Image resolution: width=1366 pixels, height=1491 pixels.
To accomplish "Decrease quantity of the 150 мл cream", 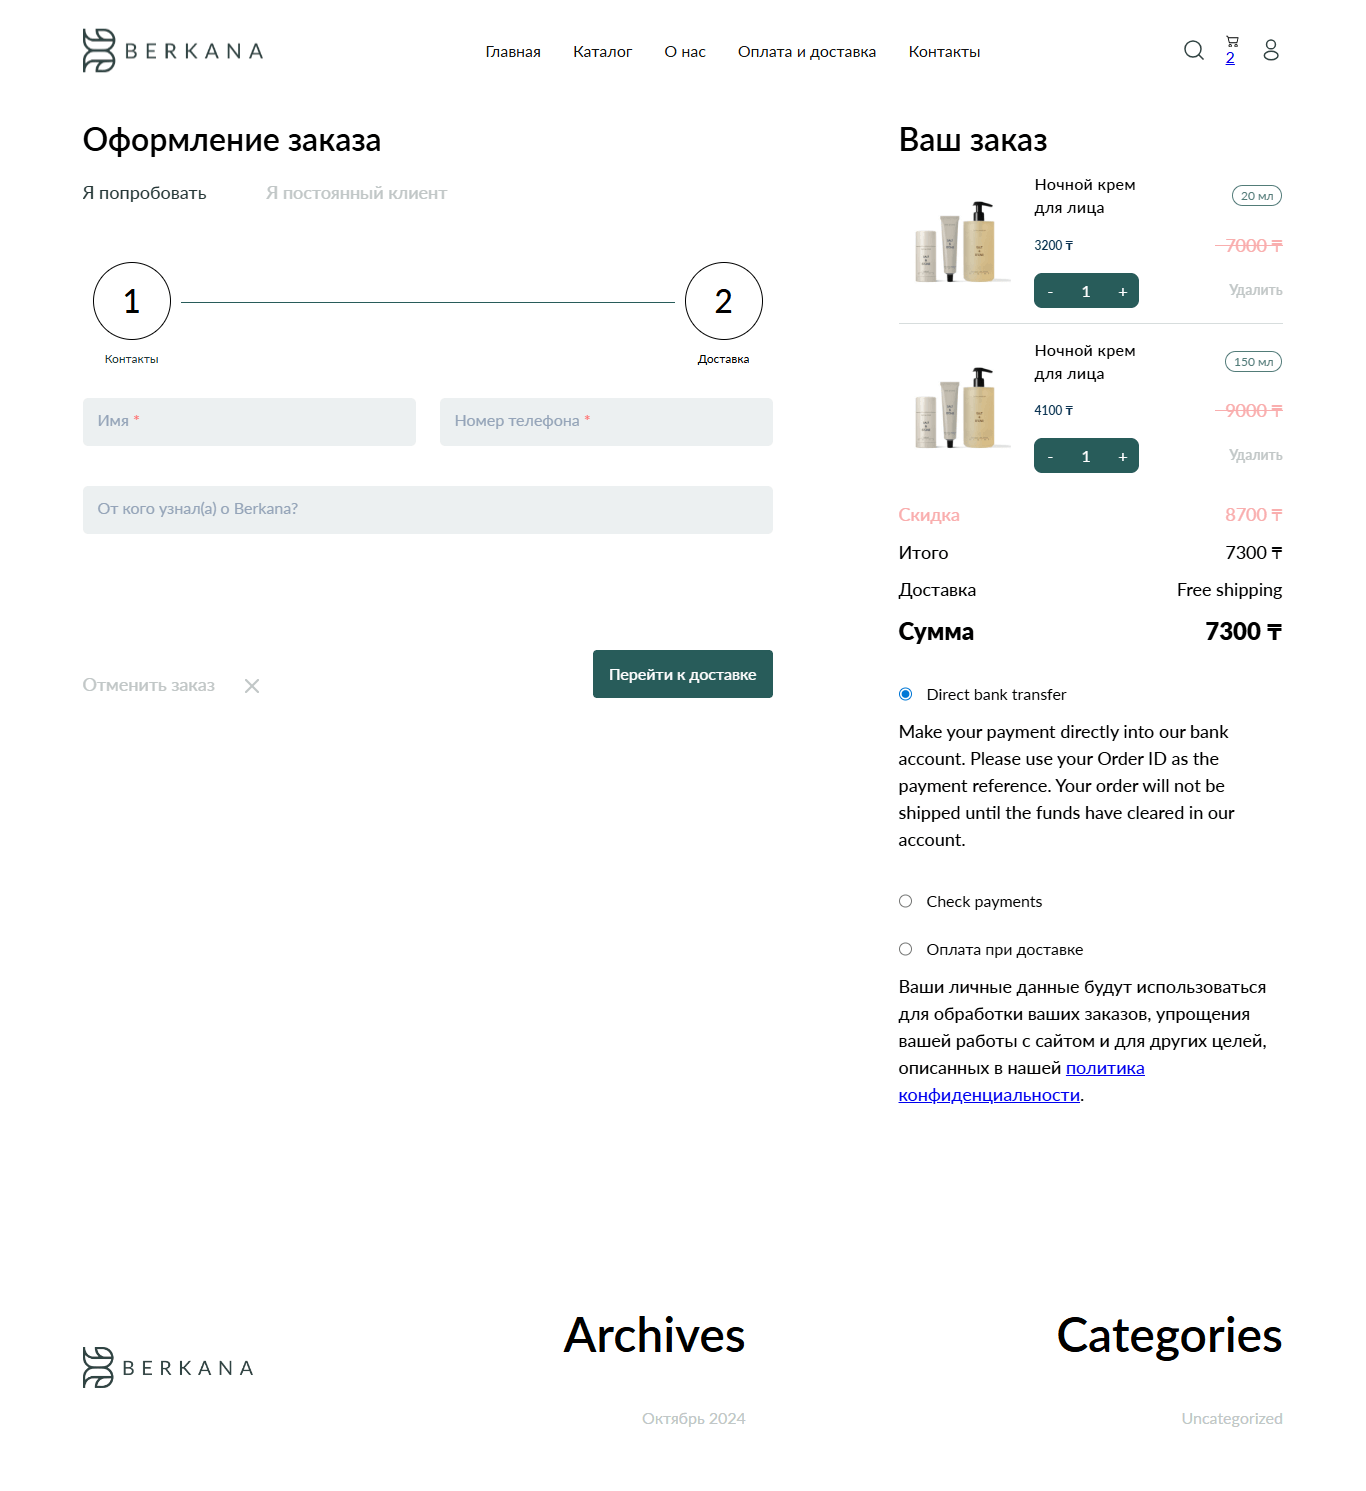I will point(1050,457).
